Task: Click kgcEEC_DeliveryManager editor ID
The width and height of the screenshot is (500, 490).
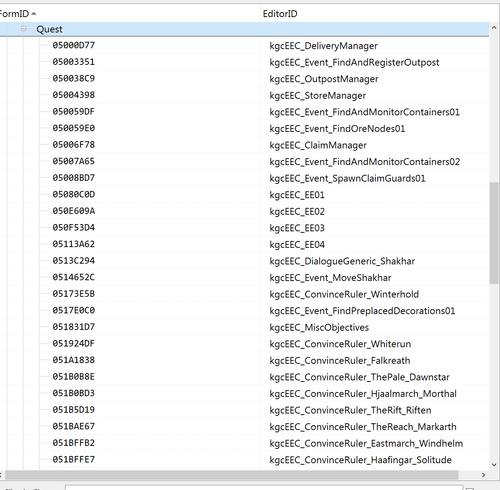Action: tap(323, 46)
